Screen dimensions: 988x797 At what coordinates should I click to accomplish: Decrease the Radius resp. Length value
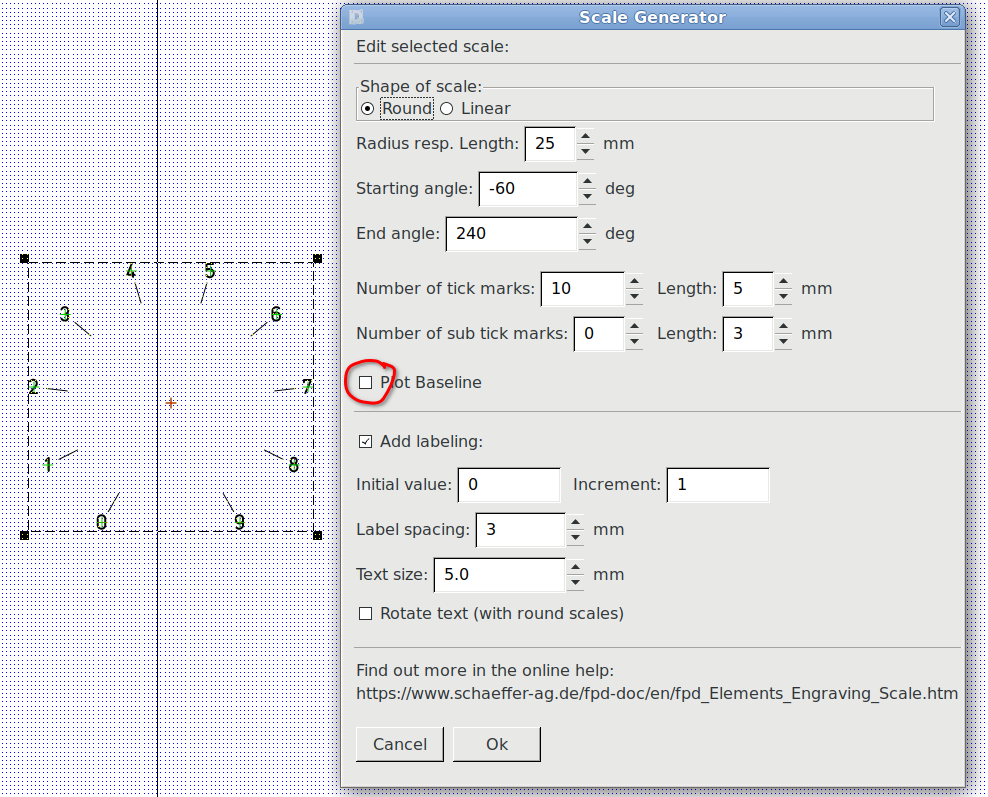pos(585,151)
